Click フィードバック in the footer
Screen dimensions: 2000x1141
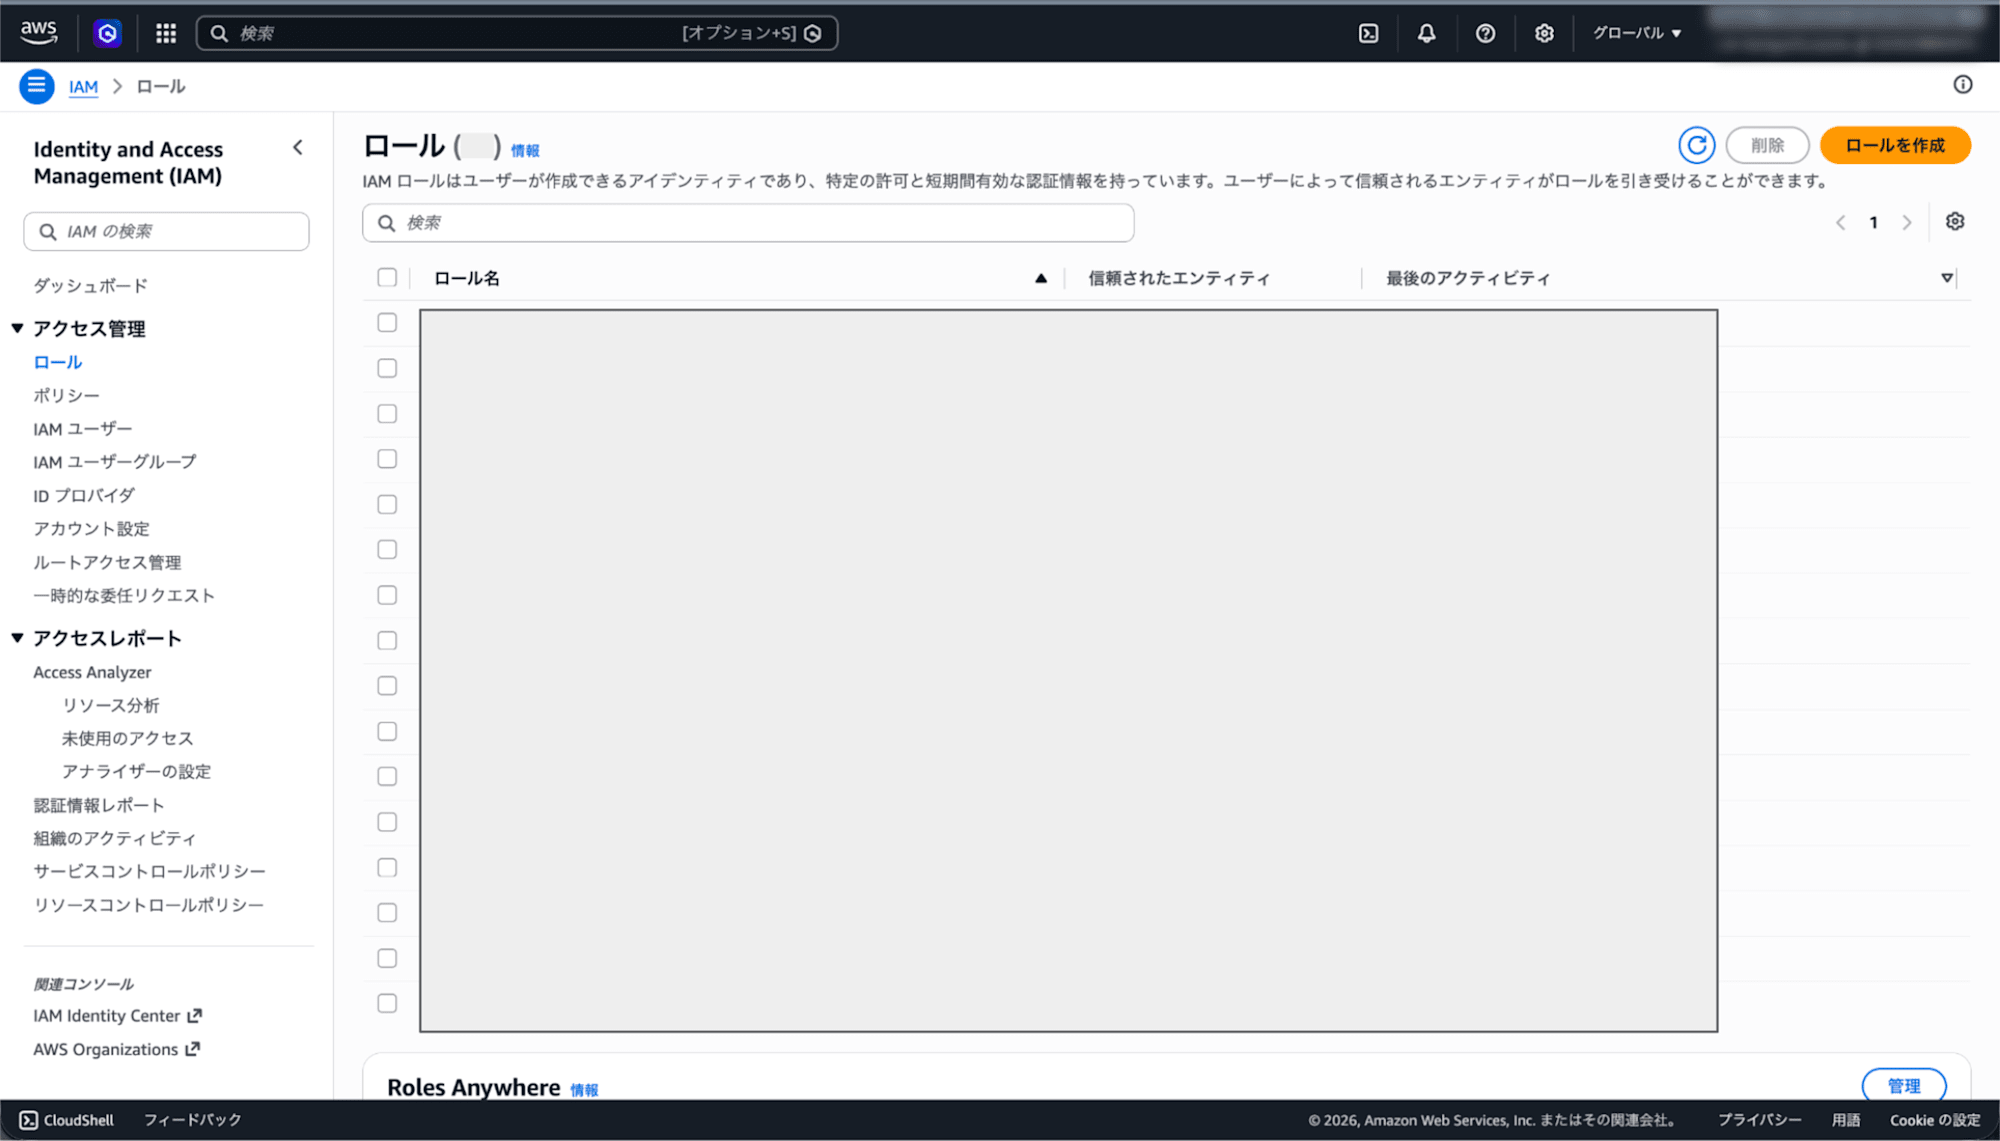[192, 1120]
